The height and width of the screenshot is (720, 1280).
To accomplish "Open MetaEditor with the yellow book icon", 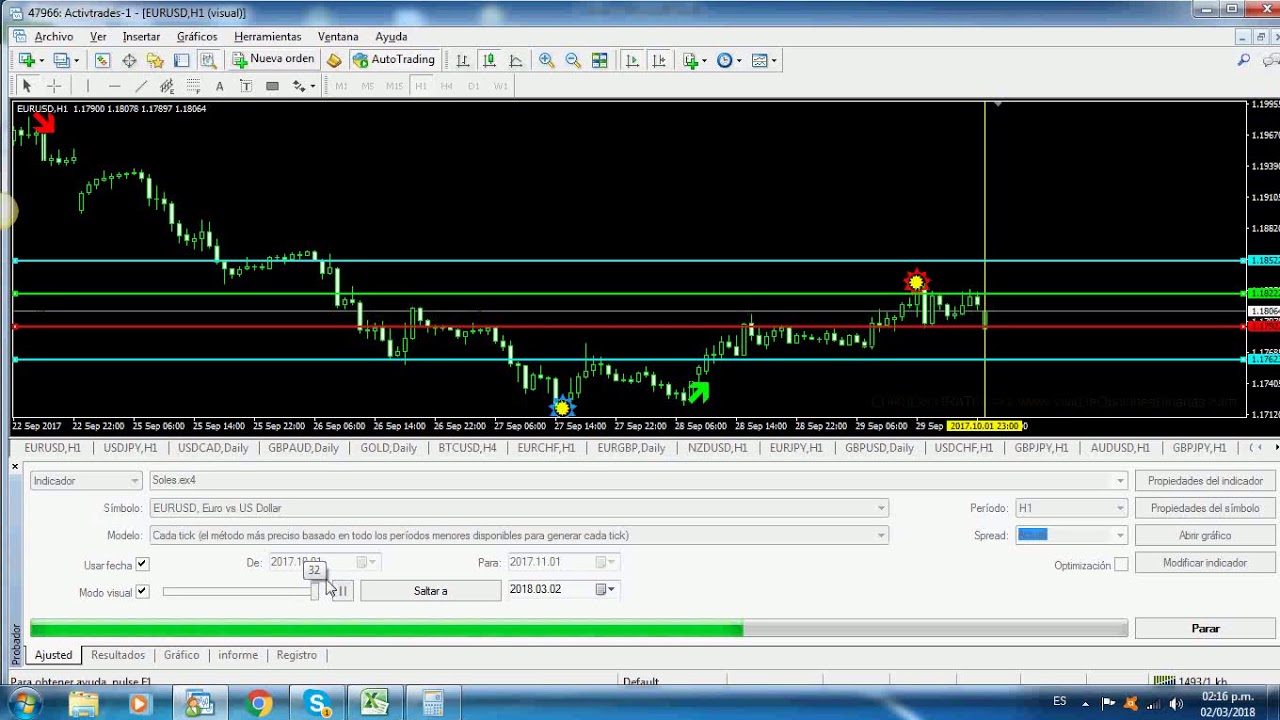I will point(334,60).
